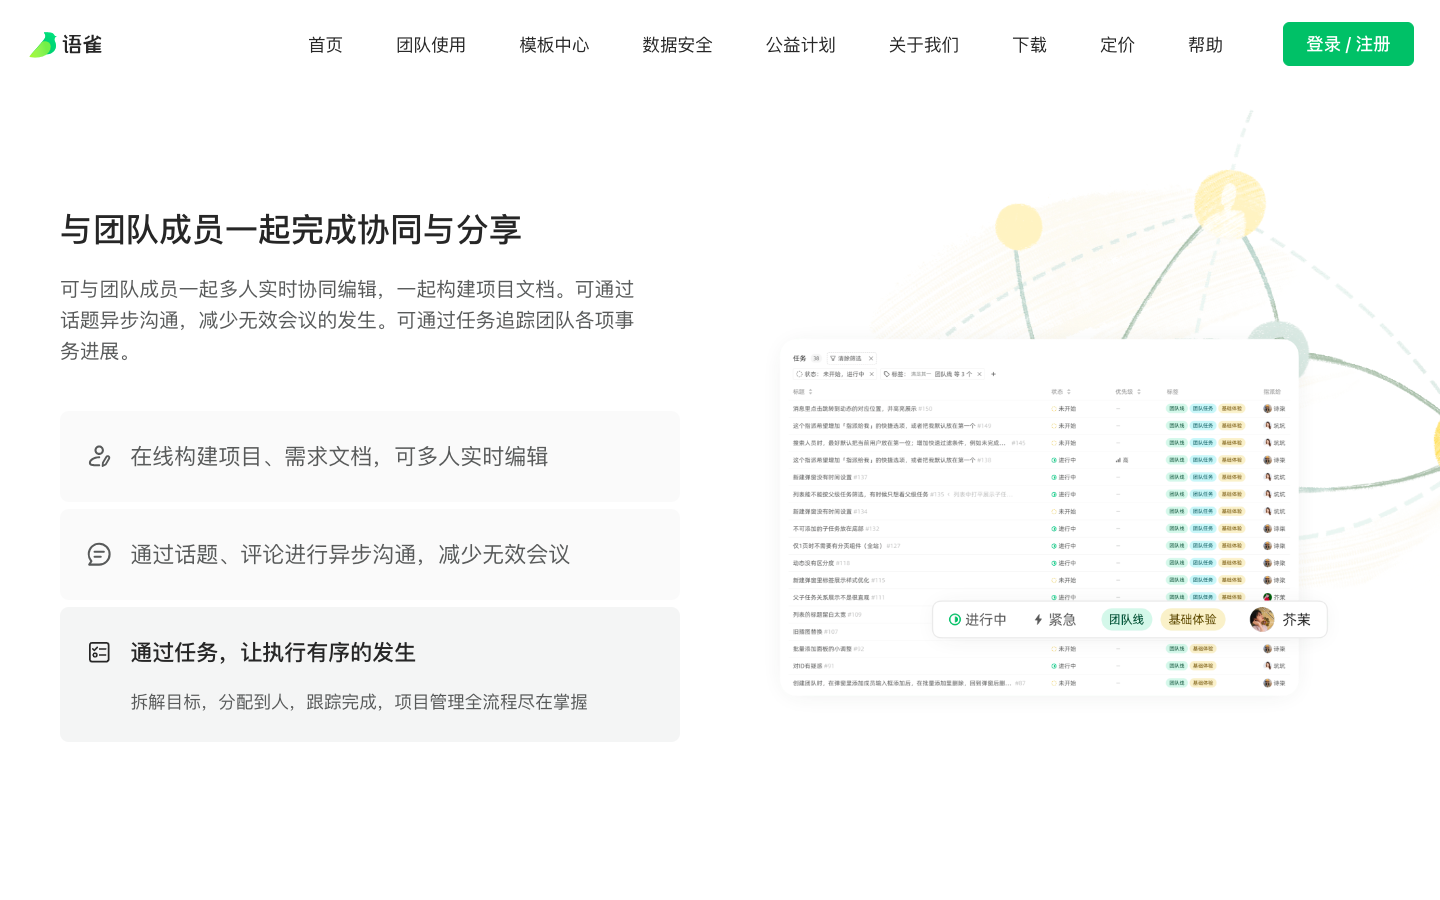Click the yellow 基础体验 tag pill
The image size is (1440, 900).
1192,620
